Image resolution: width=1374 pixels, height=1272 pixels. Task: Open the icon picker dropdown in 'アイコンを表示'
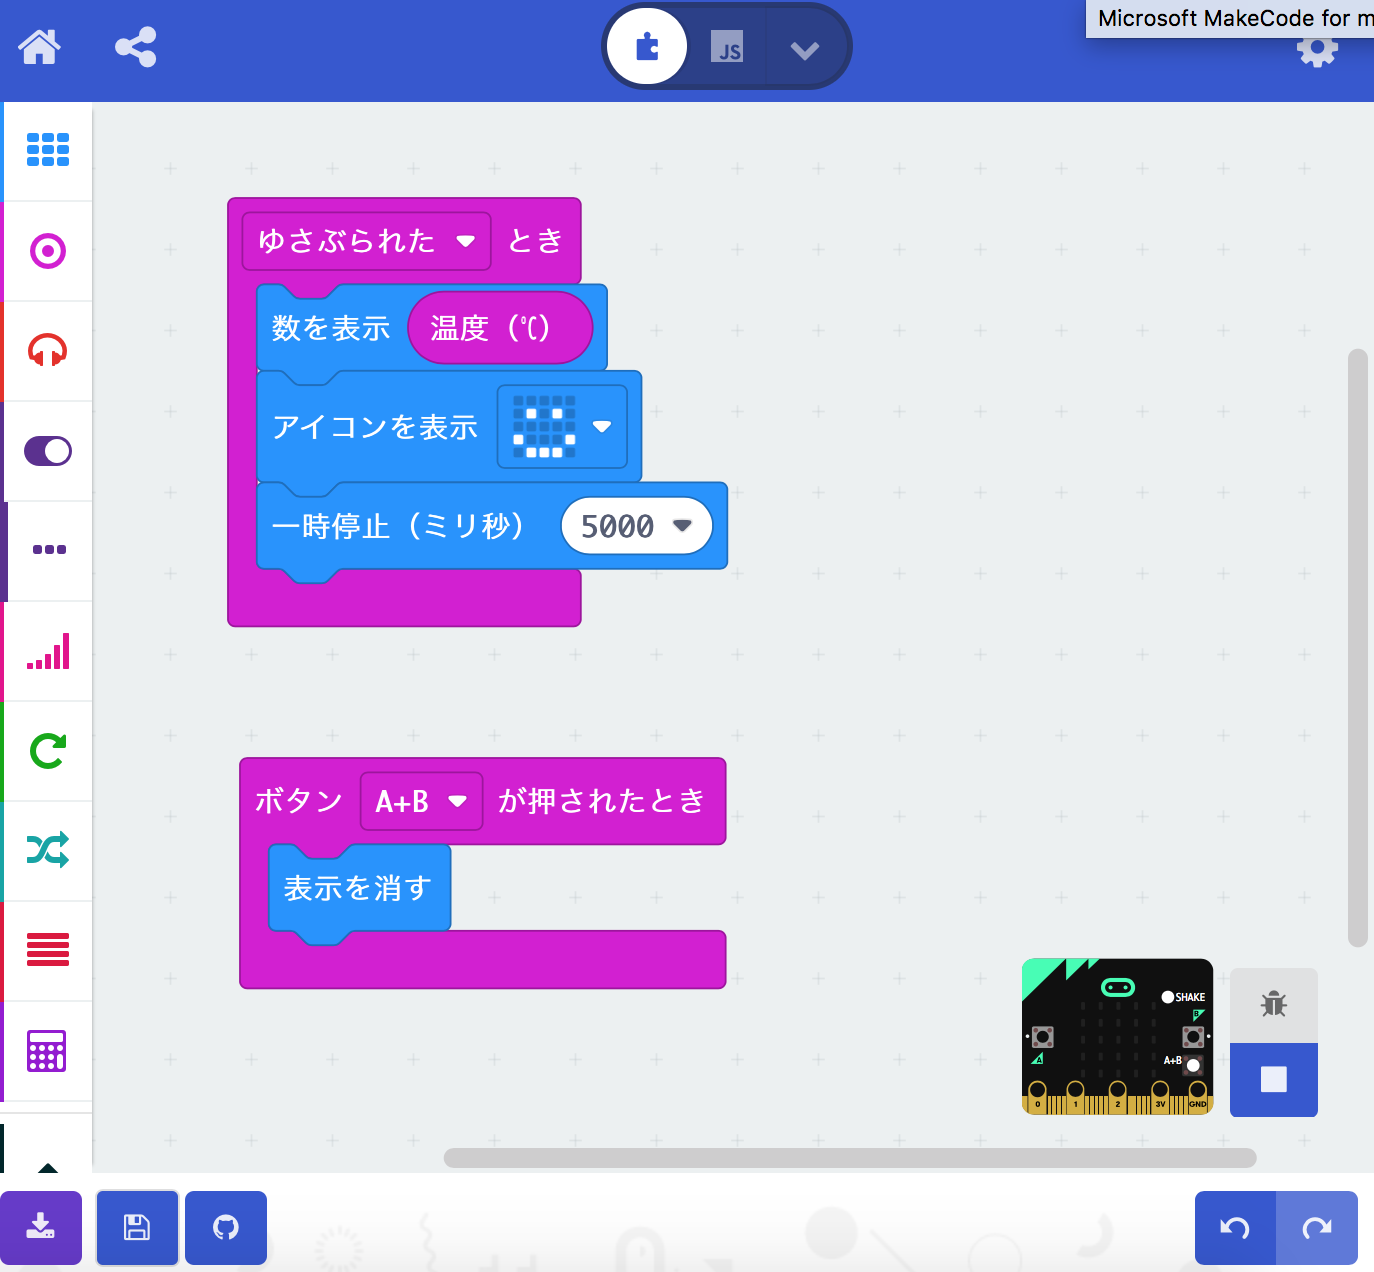click(x=562, y=427)
